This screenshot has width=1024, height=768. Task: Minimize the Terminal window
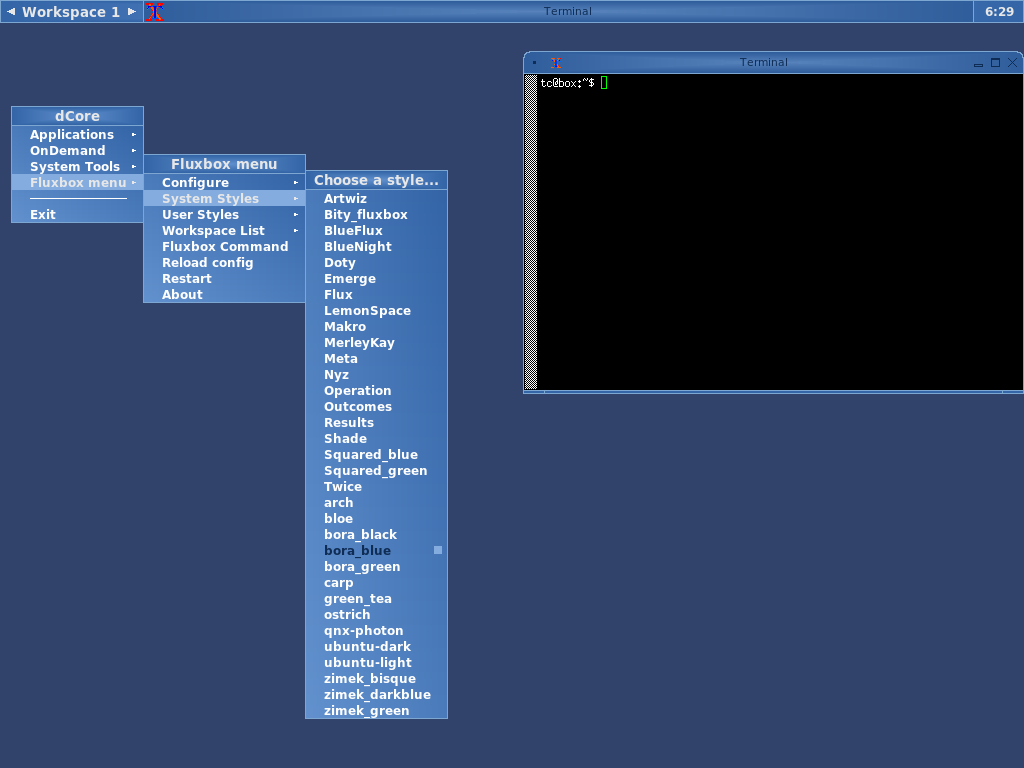[x=979, y=63]
